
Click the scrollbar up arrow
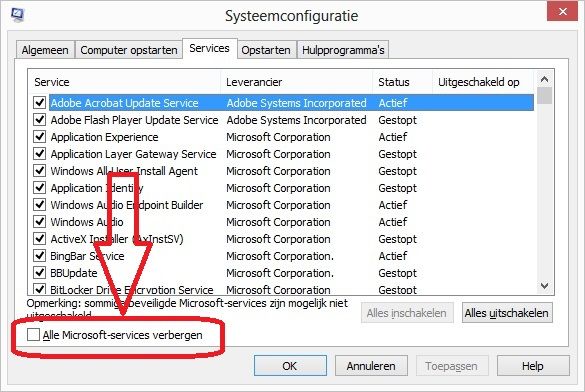[544, 79]
